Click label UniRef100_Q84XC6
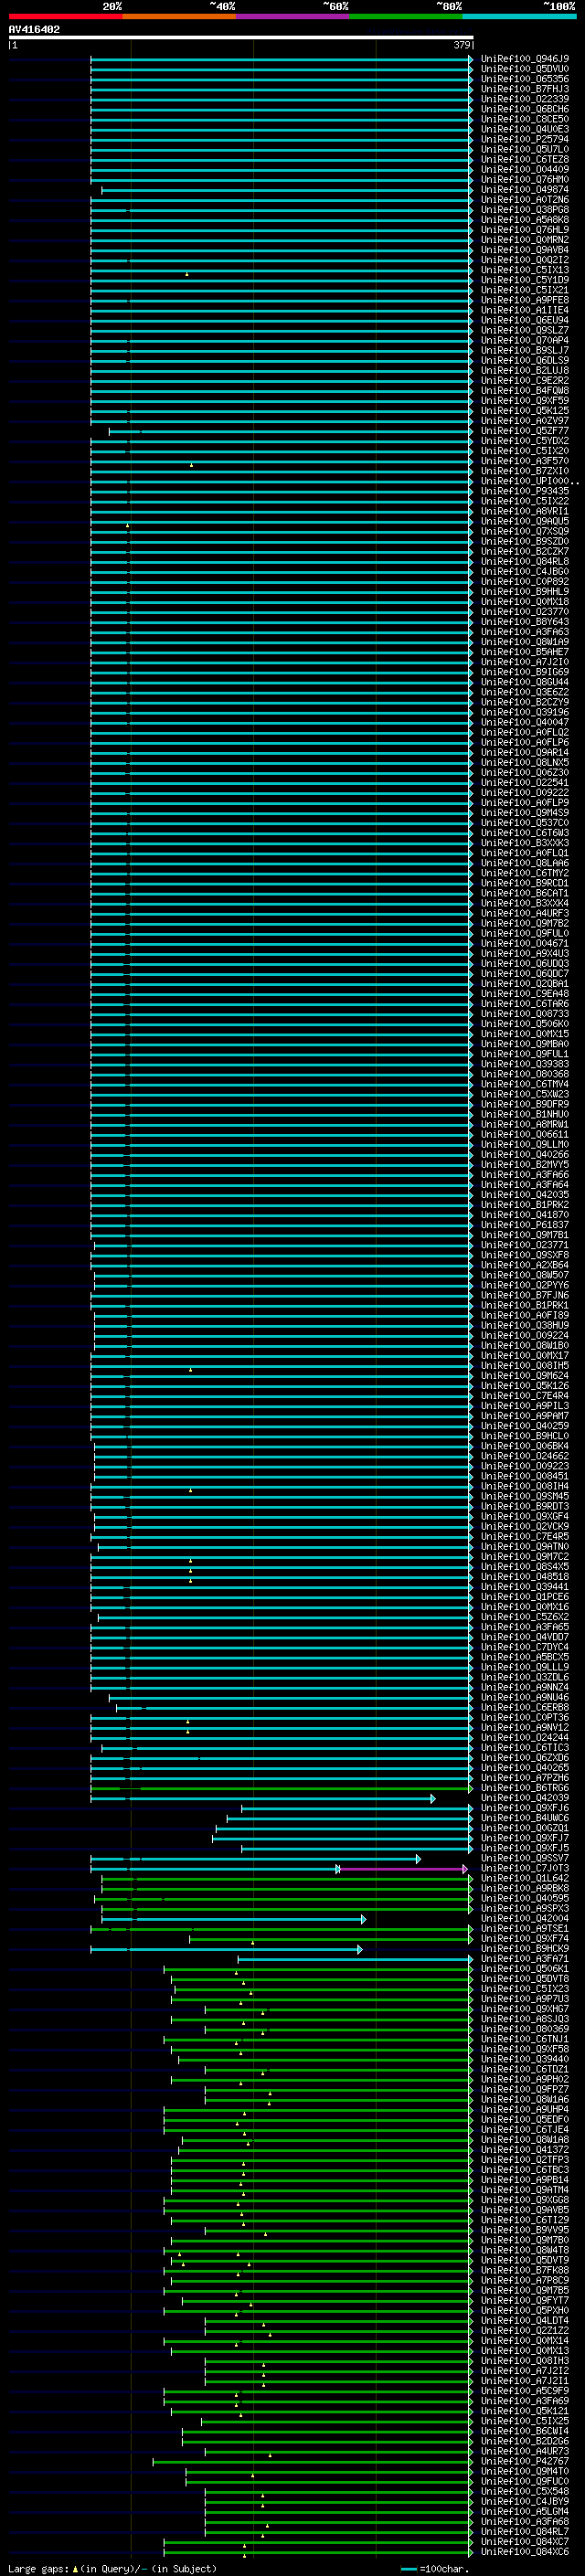The height and width of the screenshot is (2576, 585). 524,2551
